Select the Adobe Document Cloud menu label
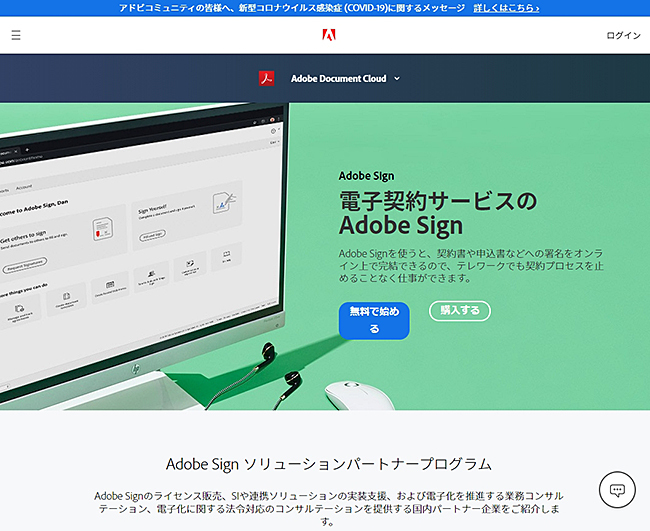The image size is (650, 531). 338,78
